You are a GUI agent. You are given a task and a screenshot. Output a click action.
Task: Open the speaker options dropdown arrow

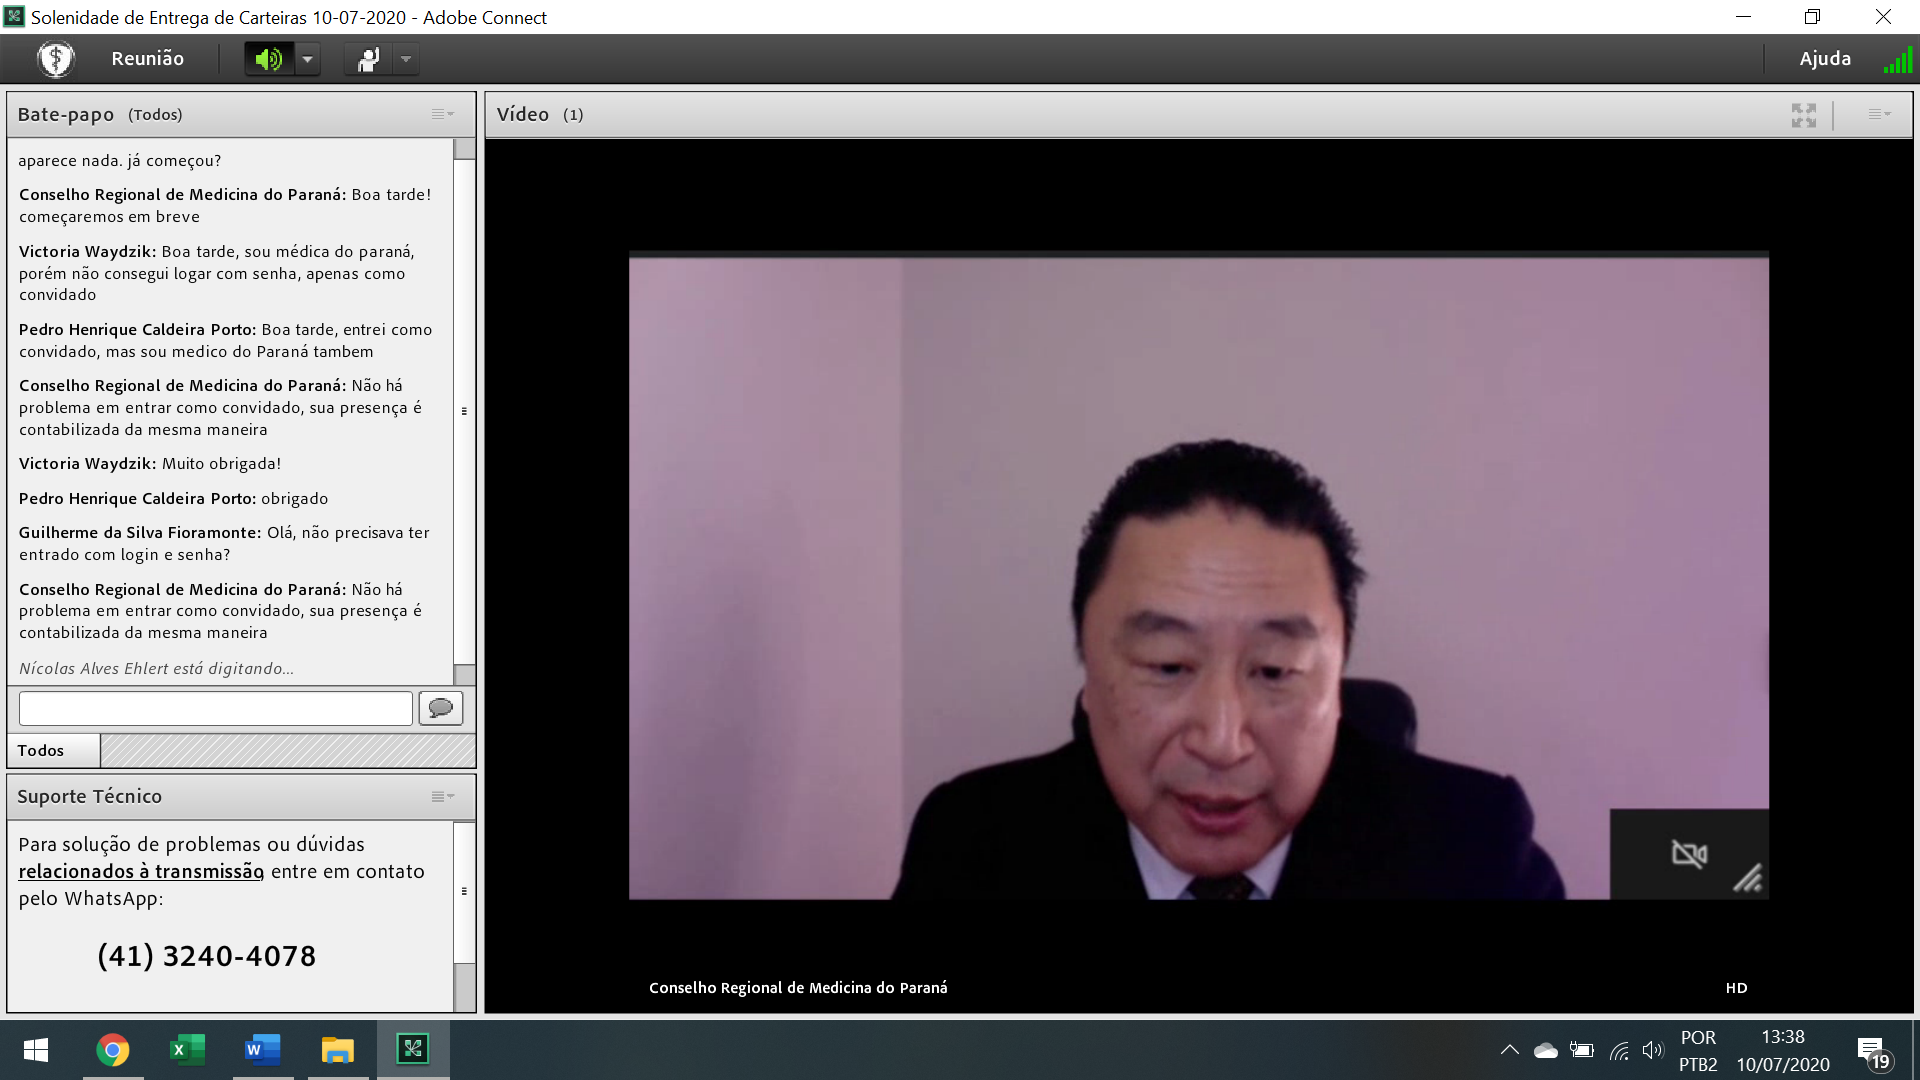[308, 59]
